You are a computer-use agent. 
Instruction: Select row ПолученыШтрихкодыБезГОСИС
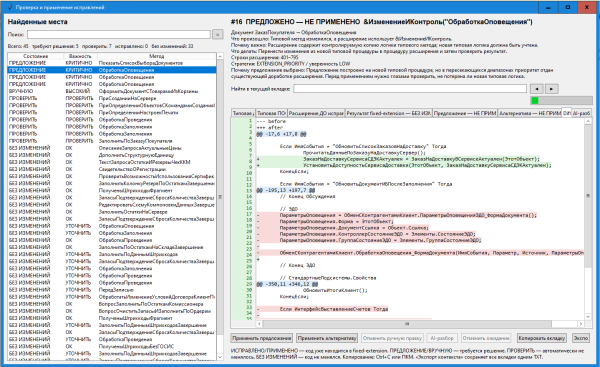point(112,346)
